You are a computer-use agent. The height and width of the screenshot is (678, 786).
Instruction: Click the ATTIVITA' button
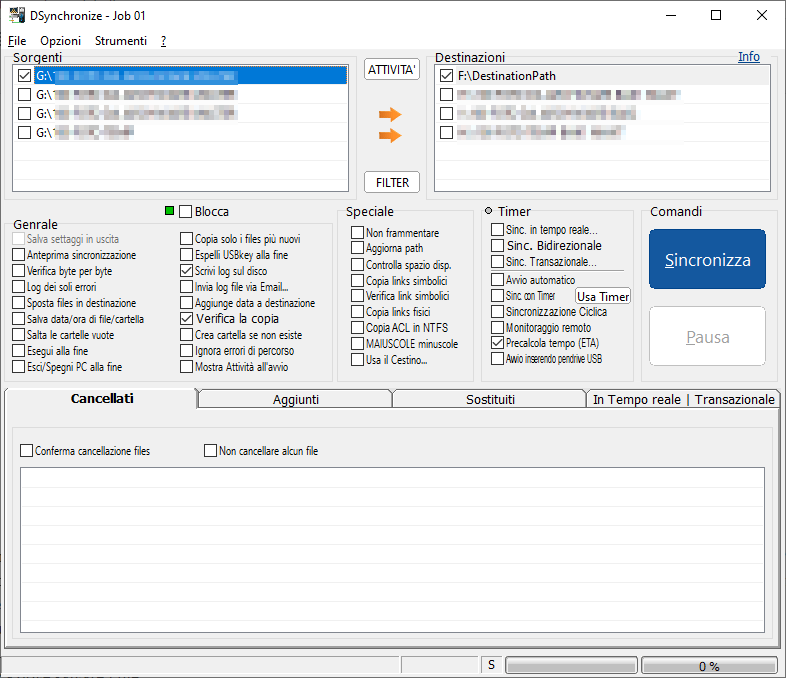[x=391, y=70]
